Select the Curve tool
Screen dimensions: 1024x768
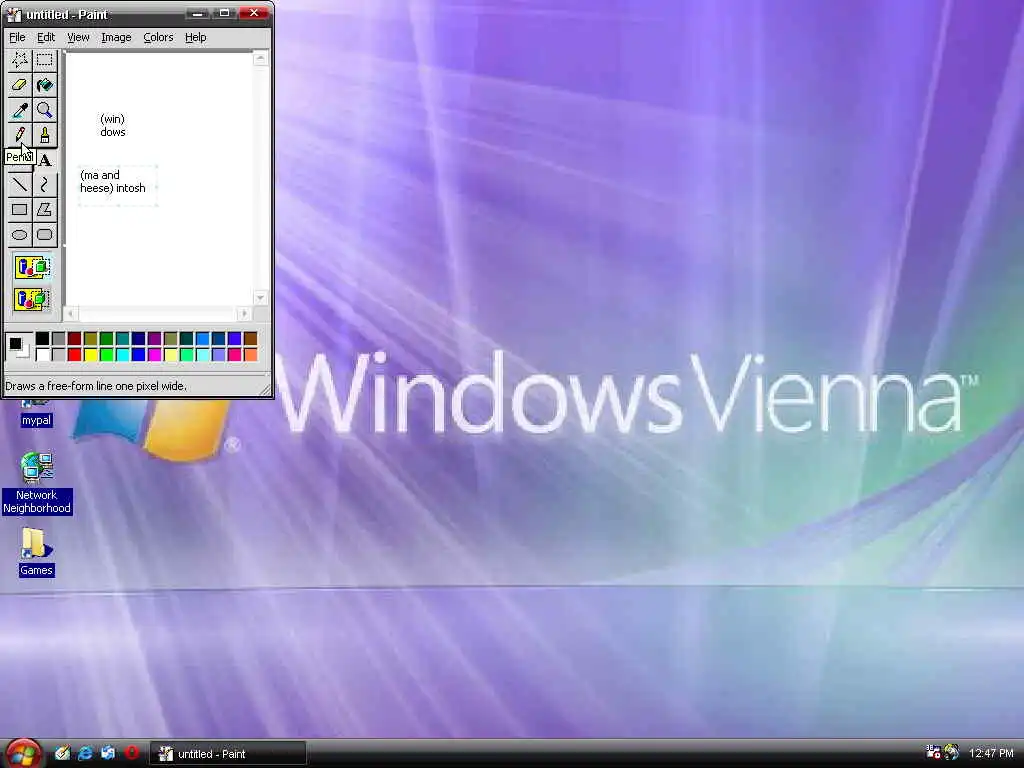click(44, 185)
